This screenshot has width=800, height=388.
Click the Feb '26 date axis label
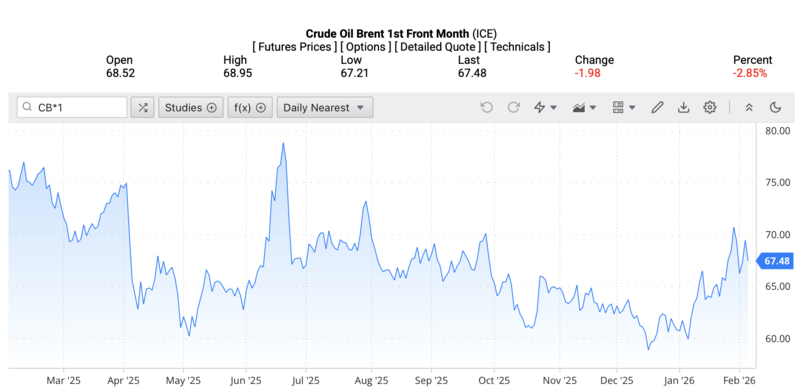[740, 381]
